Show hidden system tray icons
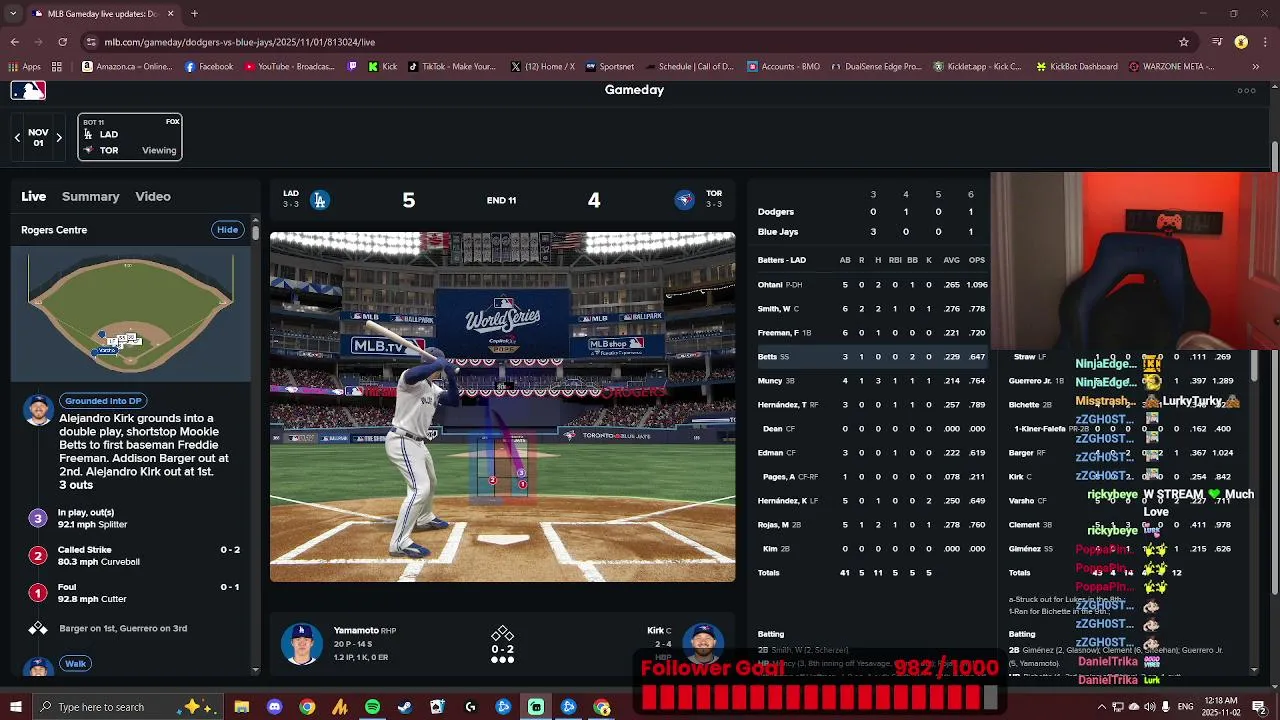 1101,707
